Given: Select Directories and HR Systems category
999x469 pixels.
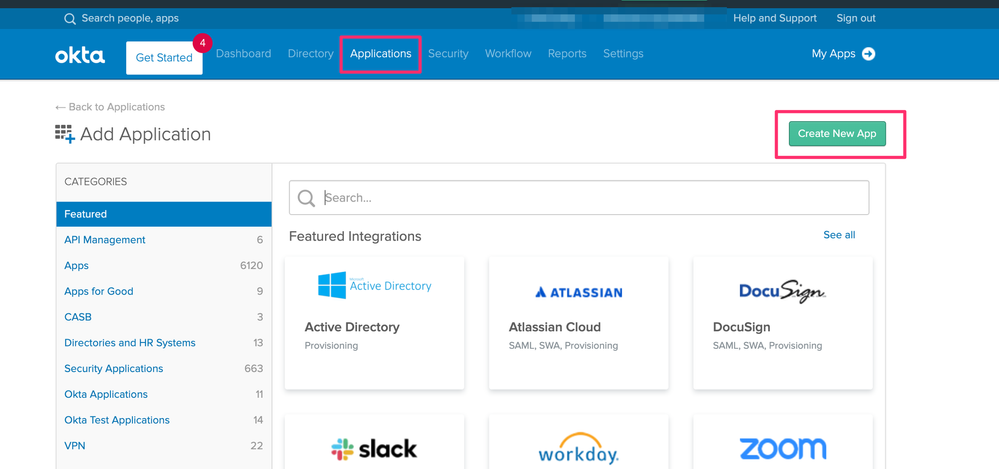Looking at the screenshot, I should point(164,343).
